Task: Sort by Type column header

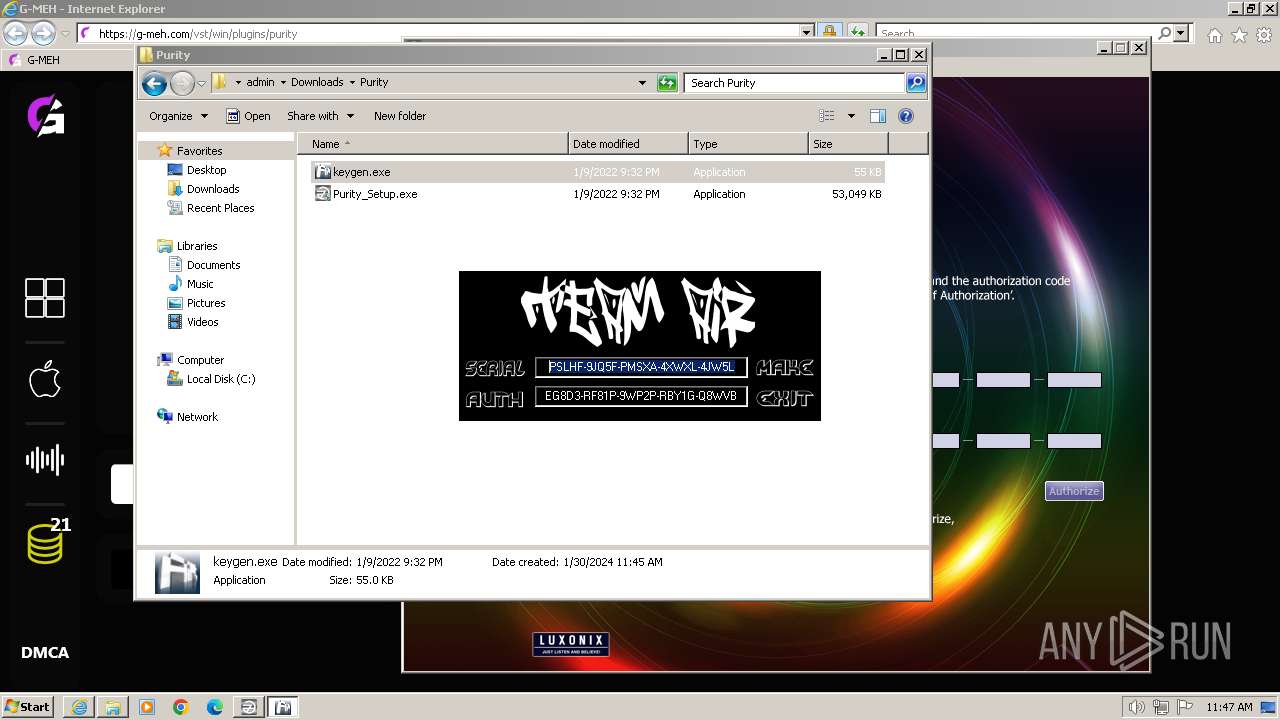Action: (x=748, y=144)
